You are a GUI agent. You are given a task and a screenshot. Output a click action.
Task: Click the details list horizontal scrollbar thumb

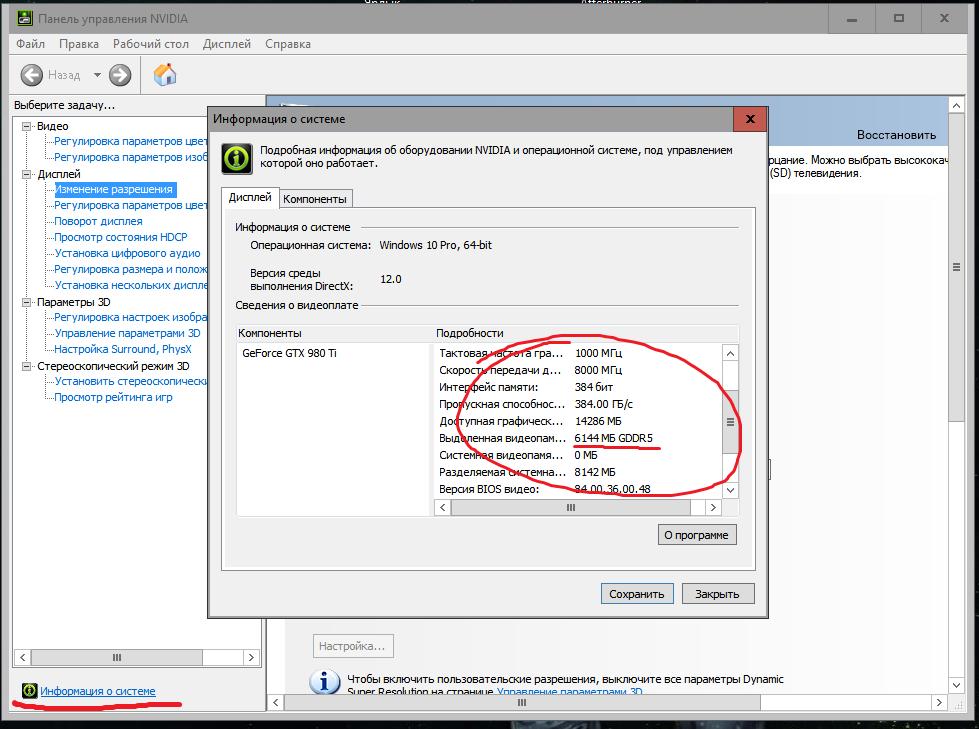[x=571, y=507]
